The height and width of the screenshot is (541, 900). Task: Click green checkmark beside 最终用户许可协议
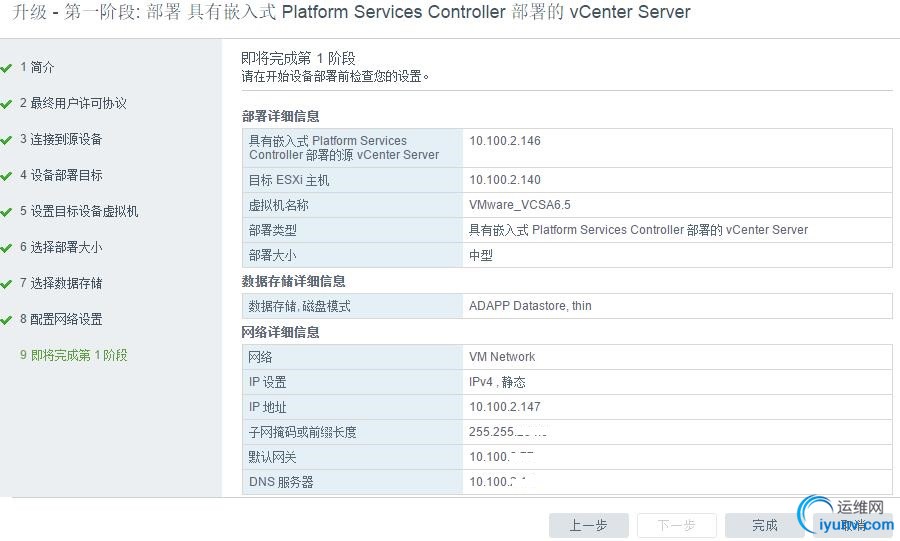(6, 104)
